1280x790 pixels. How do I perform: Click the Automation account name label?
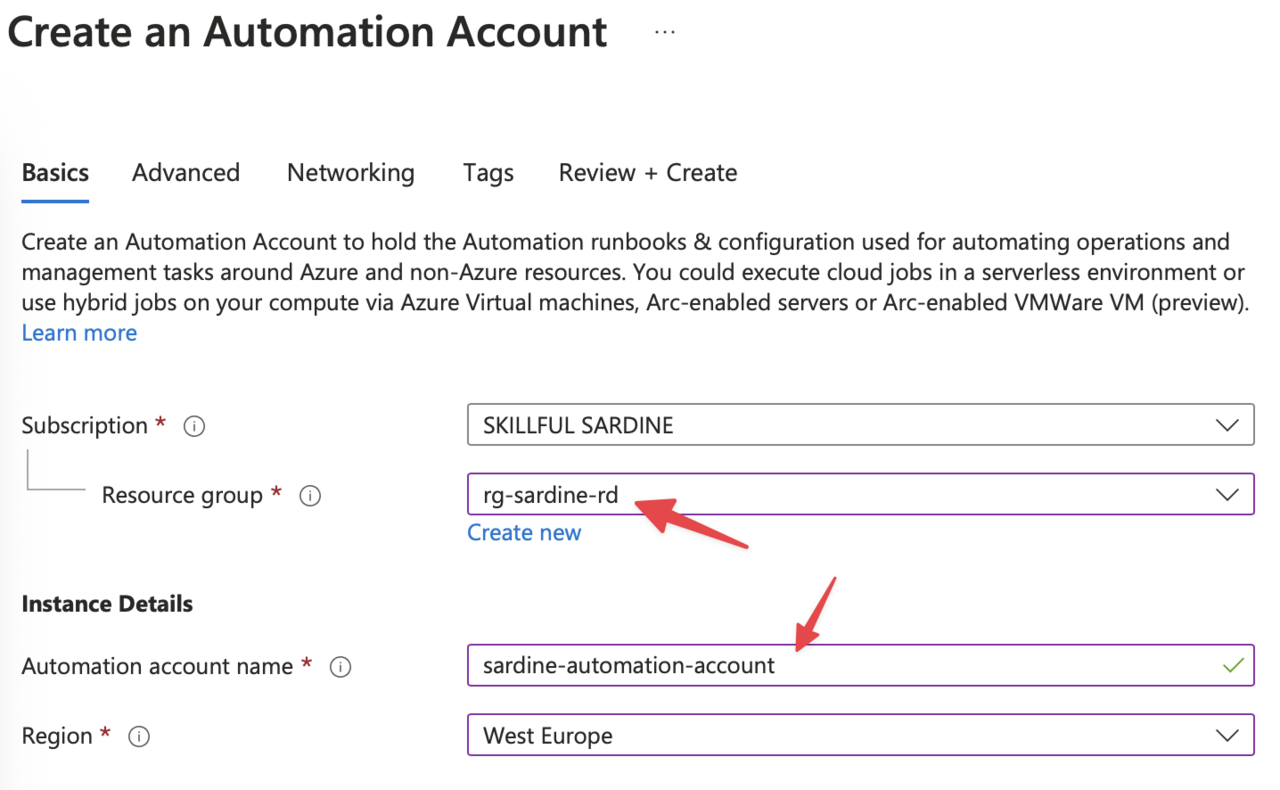click(158, 666)
